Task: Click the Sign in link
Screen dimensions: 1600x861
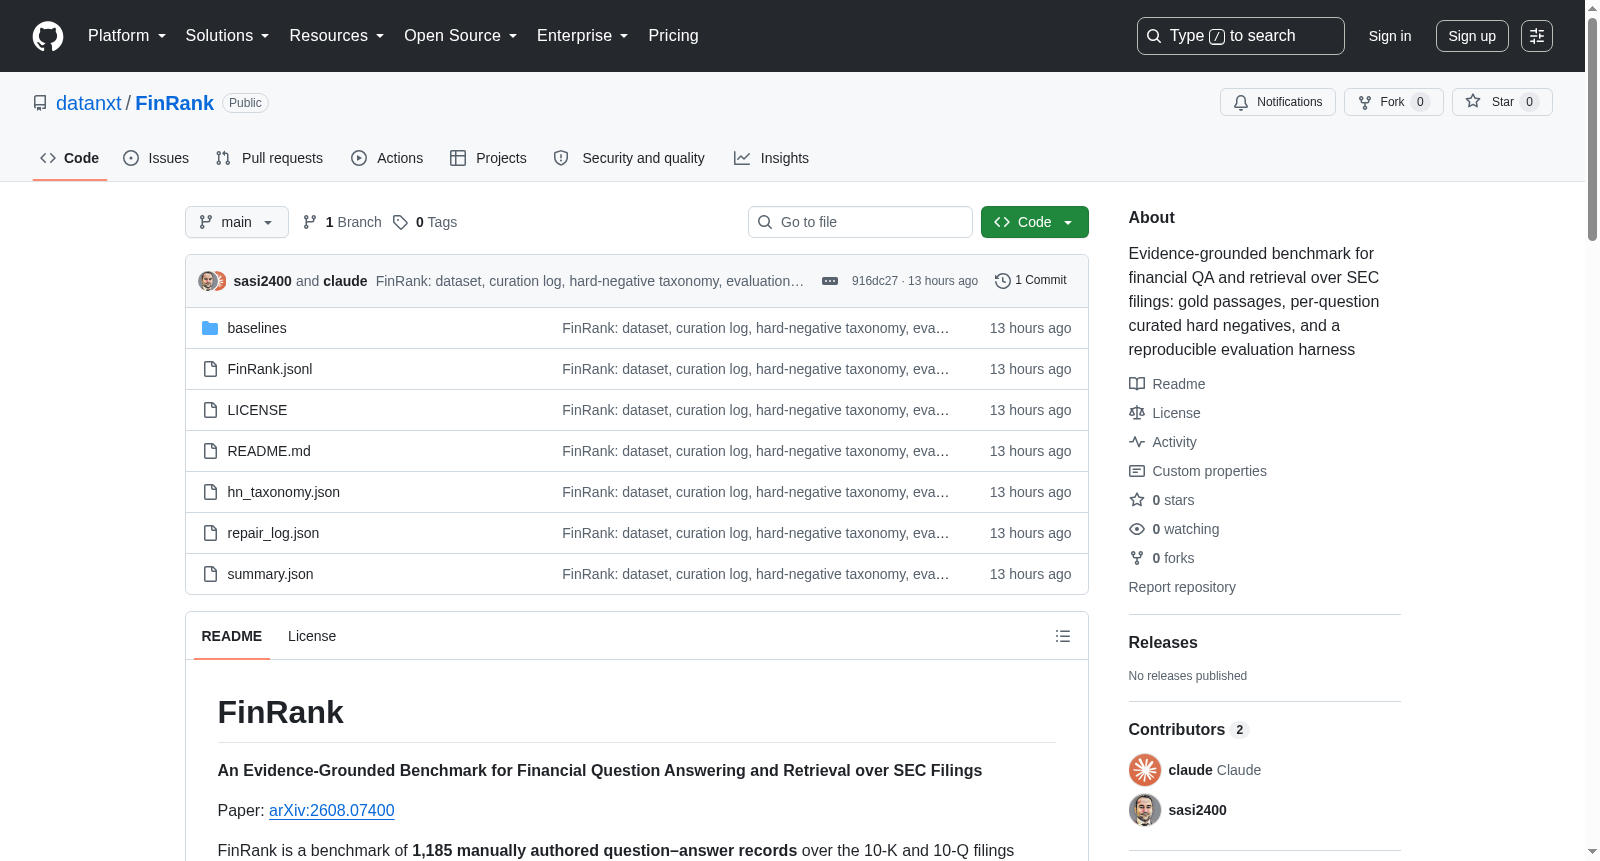Action: click(1390, 36)
